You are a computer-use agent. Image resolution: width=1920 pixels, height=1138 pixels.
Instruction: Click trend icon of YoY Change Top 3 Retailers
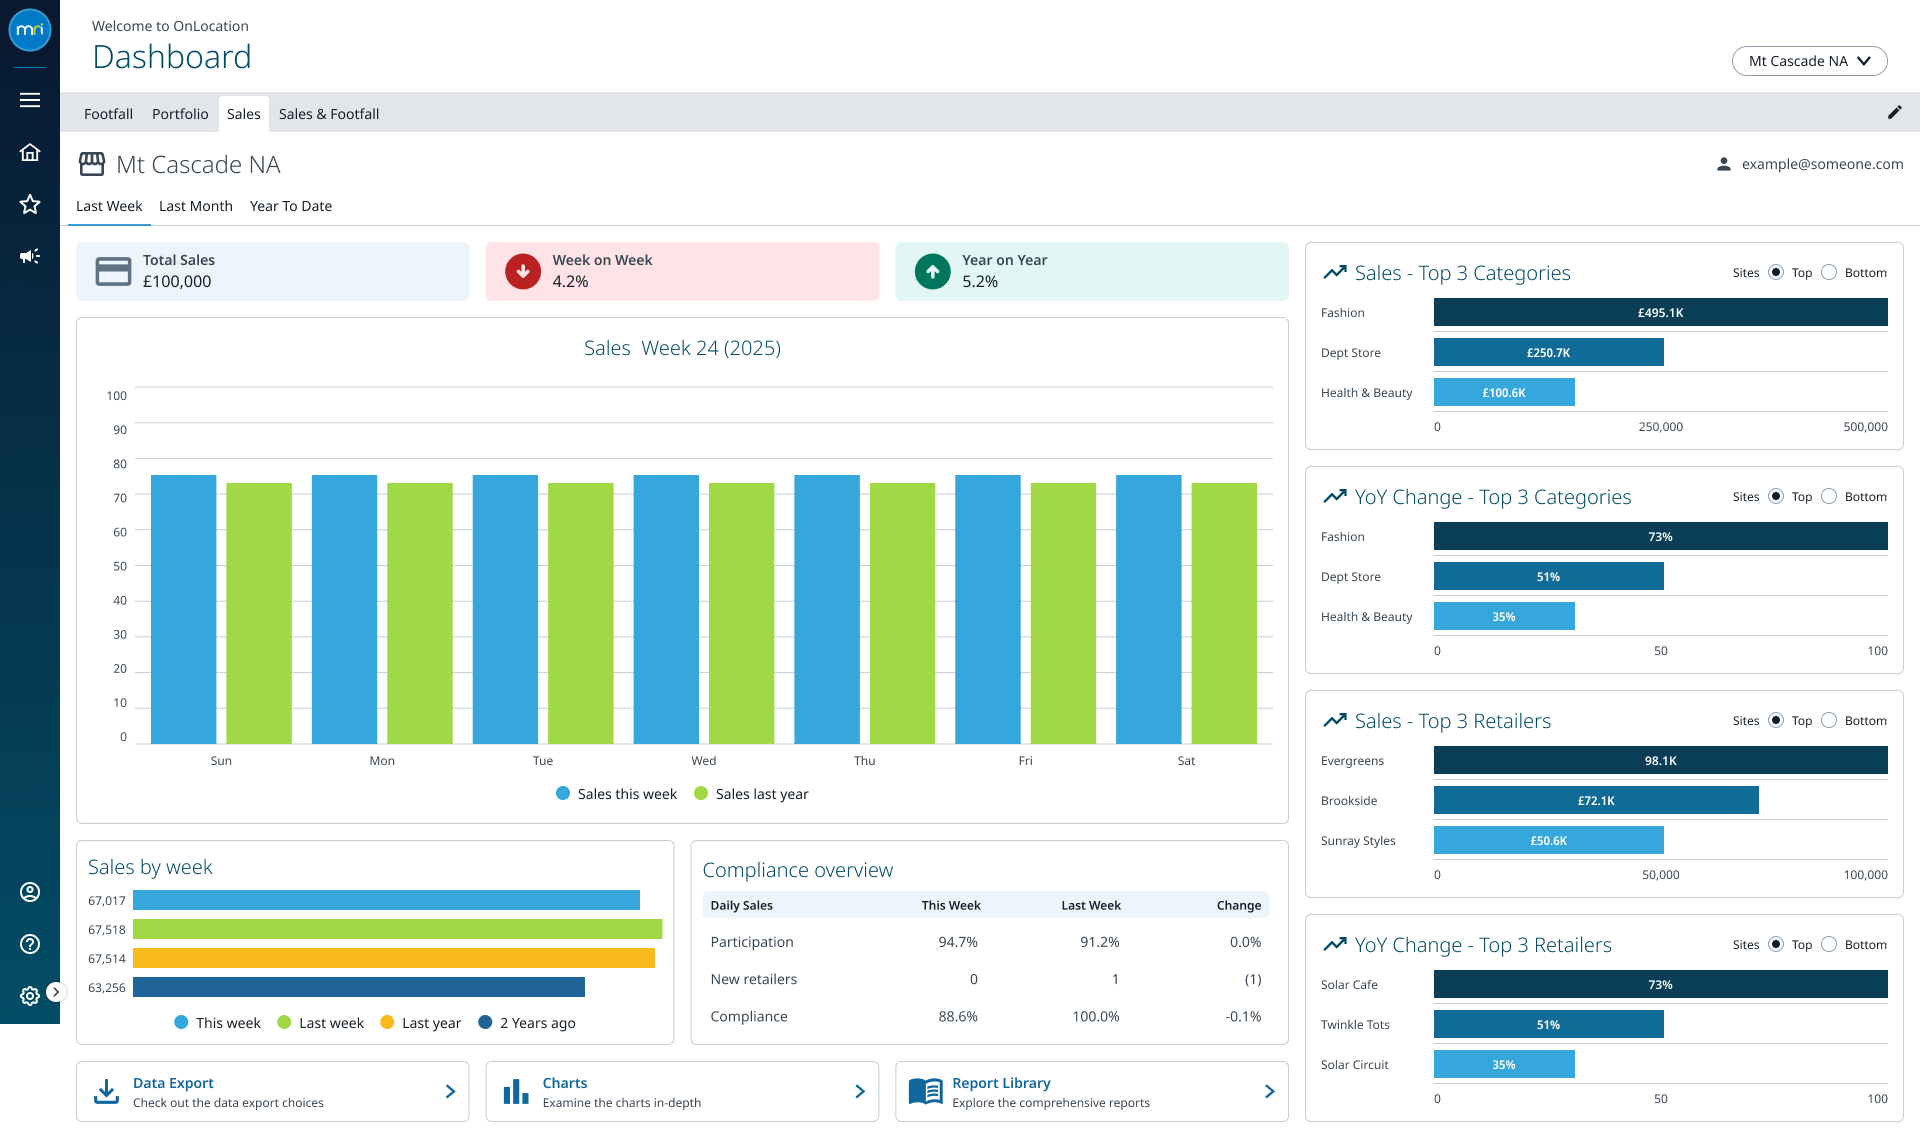pos(1335,944)
